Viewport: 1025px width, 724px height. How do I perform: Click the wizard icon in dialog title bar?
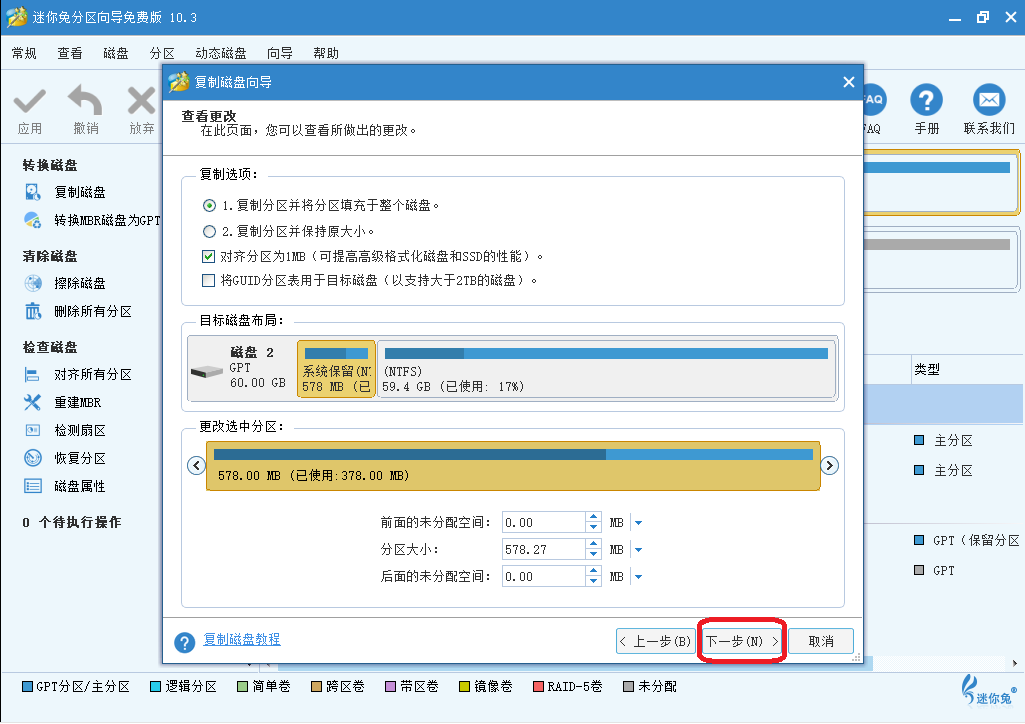tap(178, 82)
